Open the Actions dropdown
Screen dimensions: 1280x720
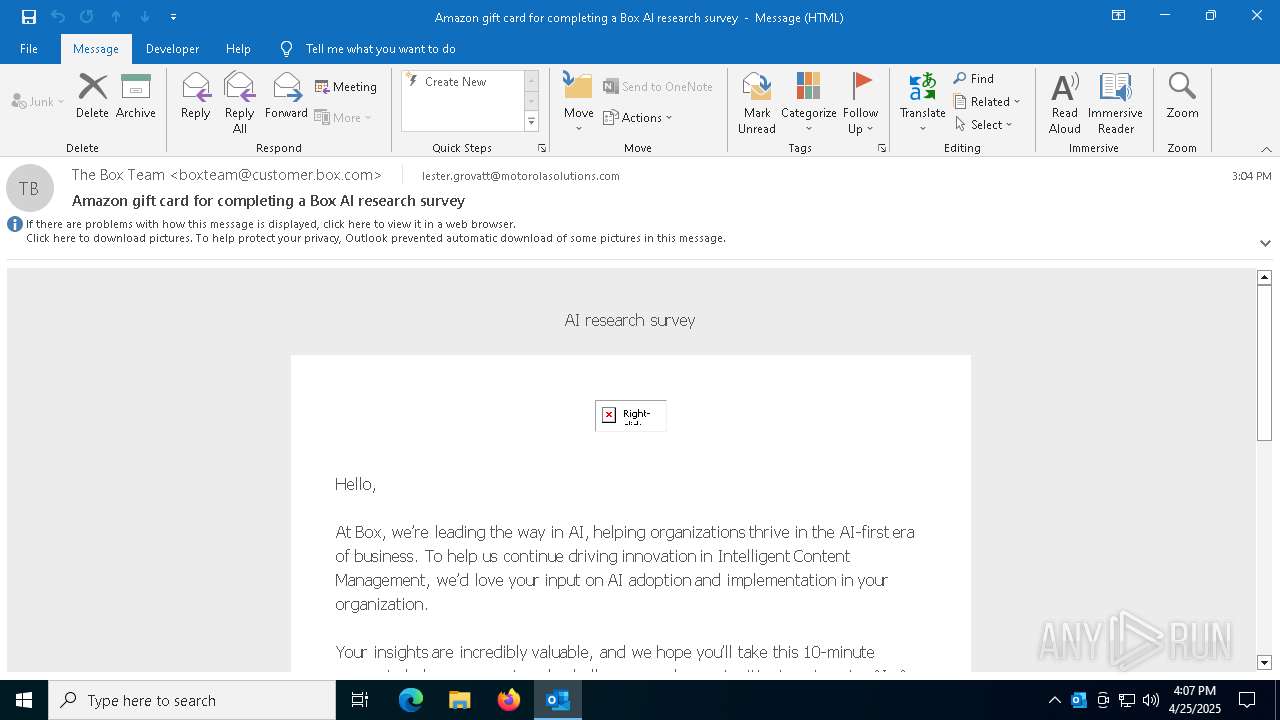(638, 117)
